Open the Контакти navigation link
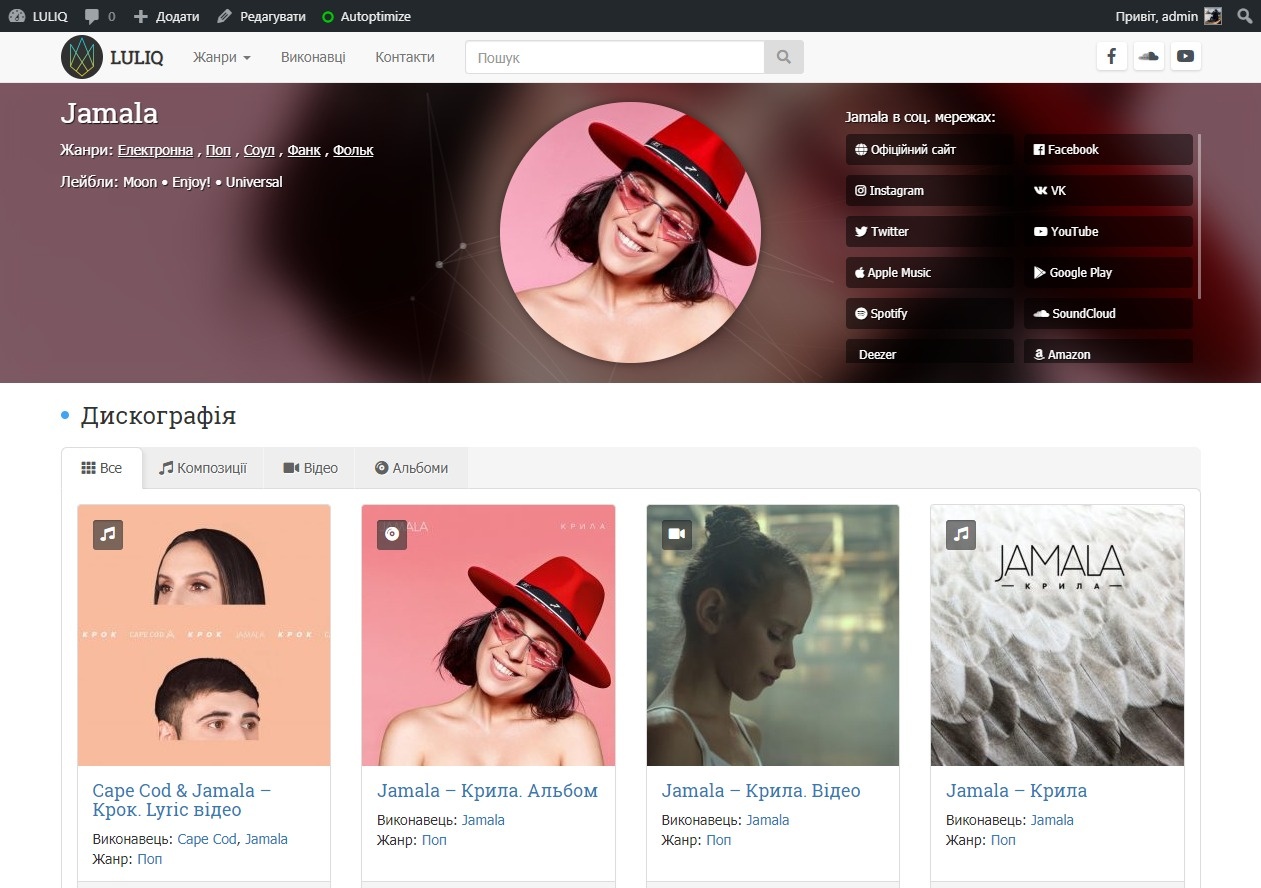The width and height of the screenshot is (1261, 888). tap(405, 57)
